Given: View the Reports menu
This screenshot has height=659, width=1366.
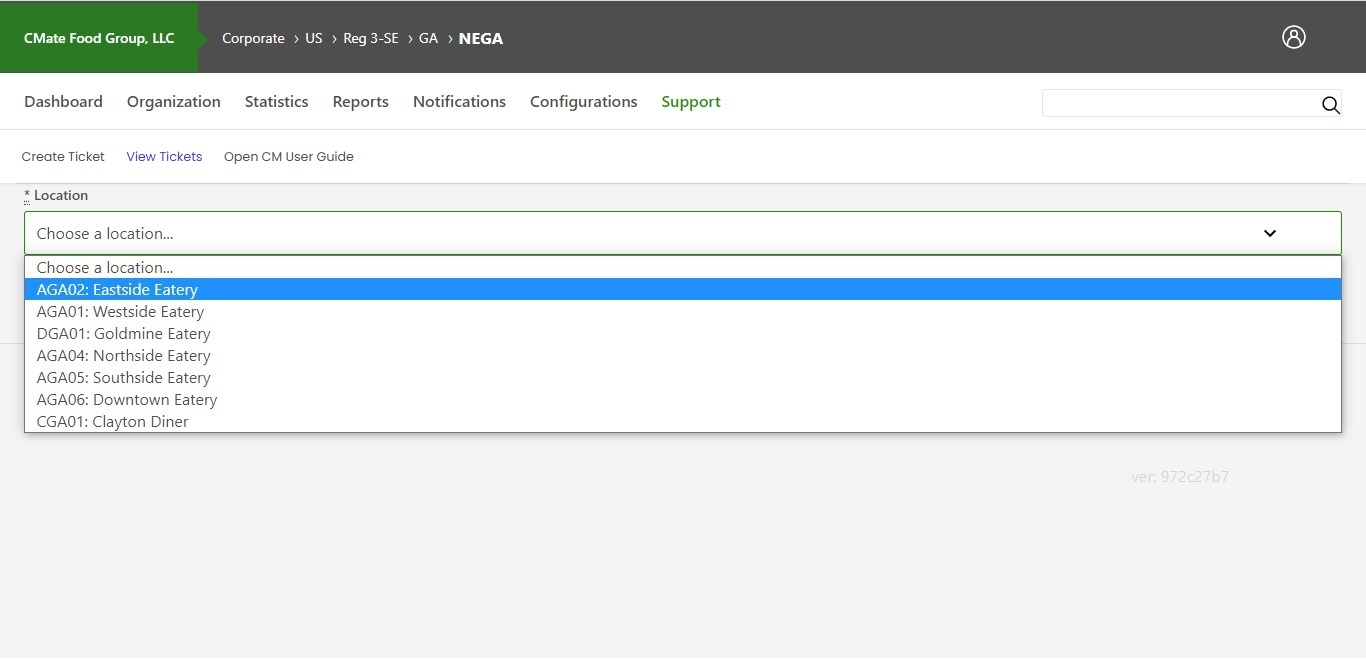Looking at the screenshot, I should 360,101.
